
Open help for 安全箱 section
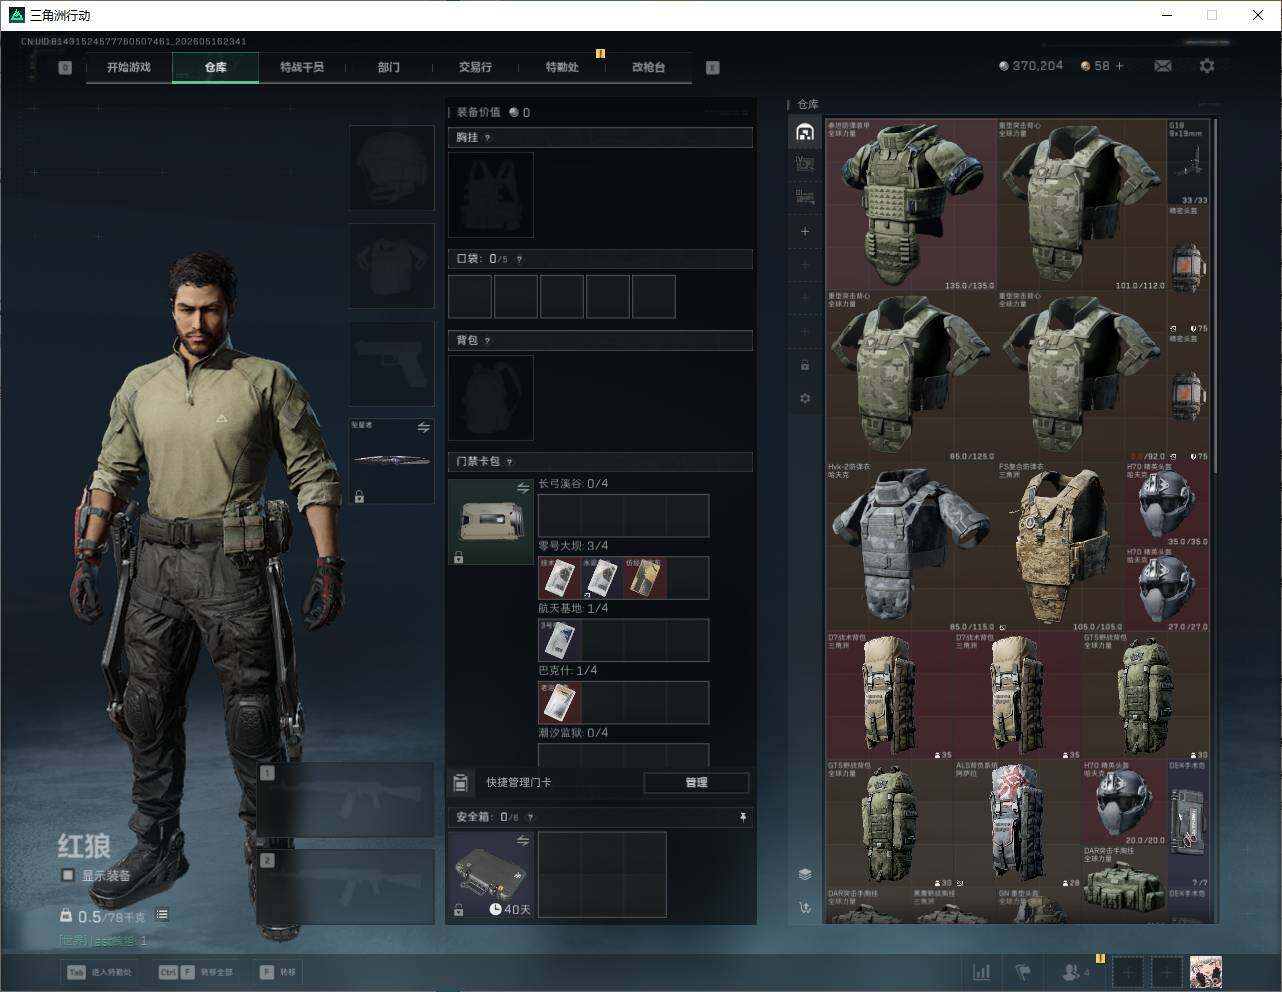click(530, 817)
